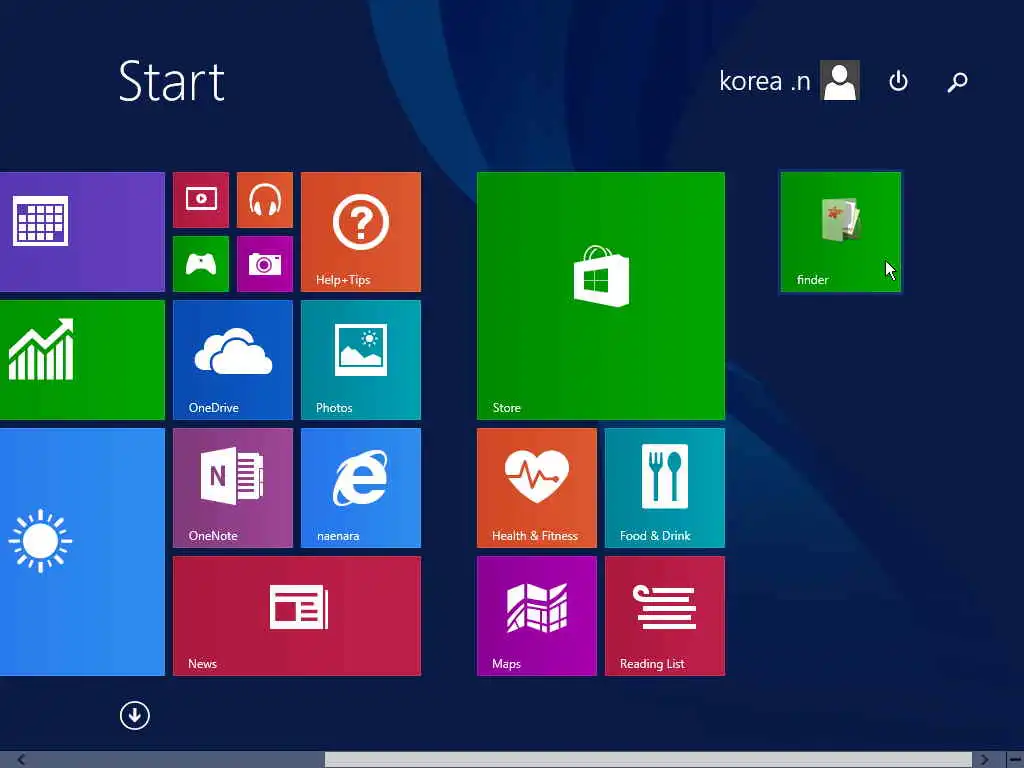Click the horizontal scrollbar left arrow
Screen dimensions: 1024x768
pos(21,760)
